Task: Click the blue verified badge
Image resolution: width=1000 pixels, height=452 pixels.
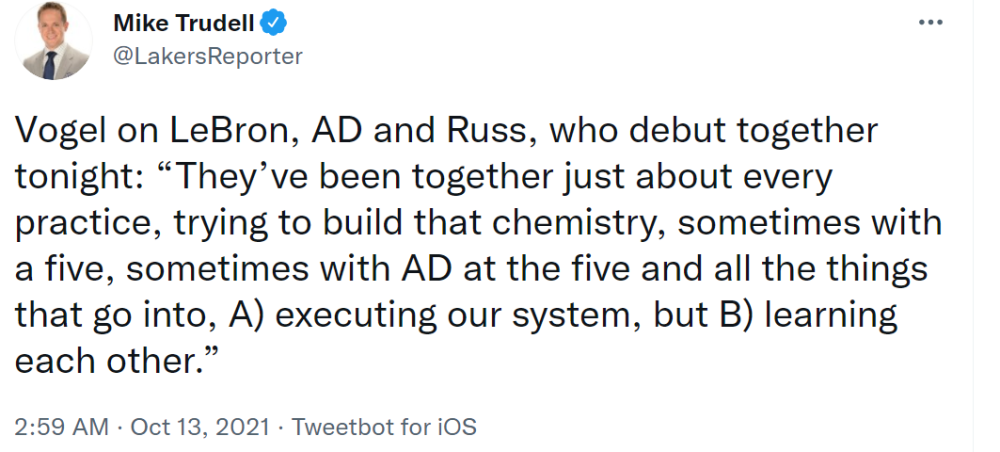Action: coord(275,24)
